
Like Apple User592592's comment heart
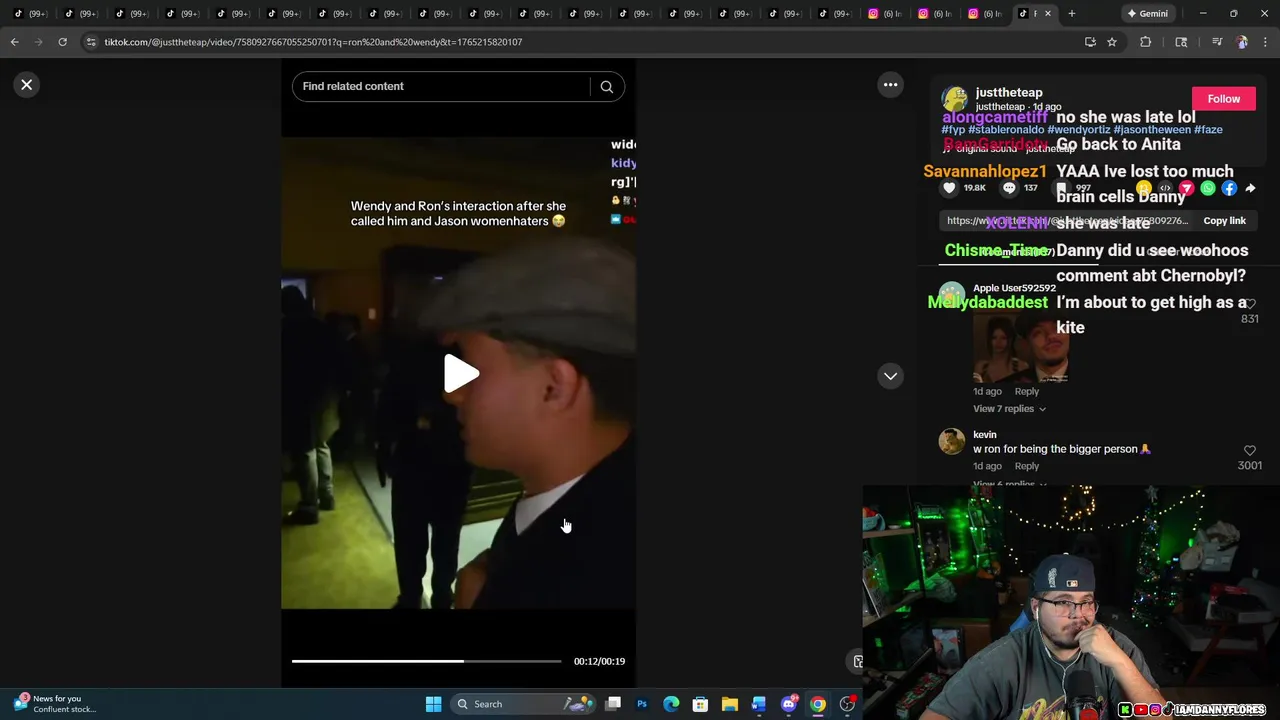click(x=1249, y=304)
